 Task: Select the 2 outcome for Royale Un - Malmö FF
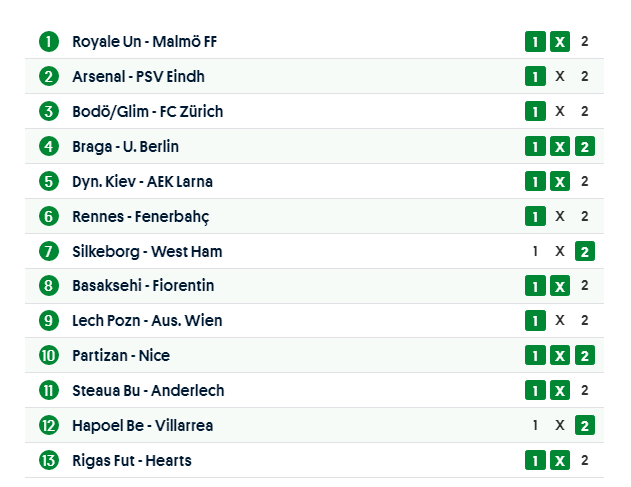pyautogui.click(x=585, y=42)
